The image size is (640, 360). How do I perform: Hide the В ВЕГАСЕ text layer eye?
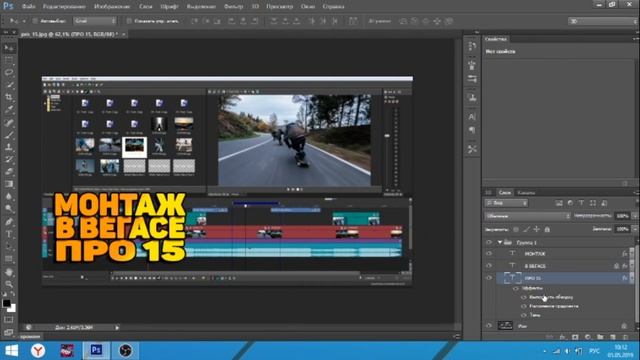tap(489, 266)
